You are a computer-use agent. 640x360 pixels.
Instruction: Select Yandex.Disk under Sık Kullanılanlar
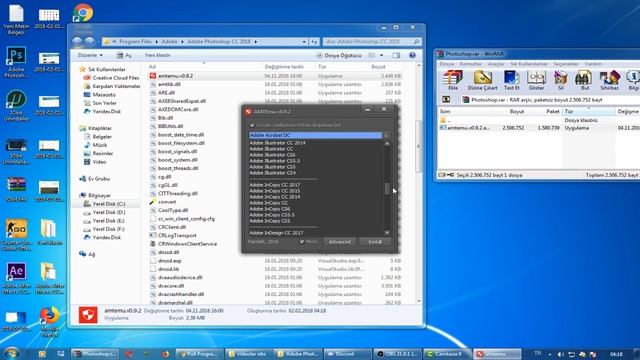tap(107, 111)
